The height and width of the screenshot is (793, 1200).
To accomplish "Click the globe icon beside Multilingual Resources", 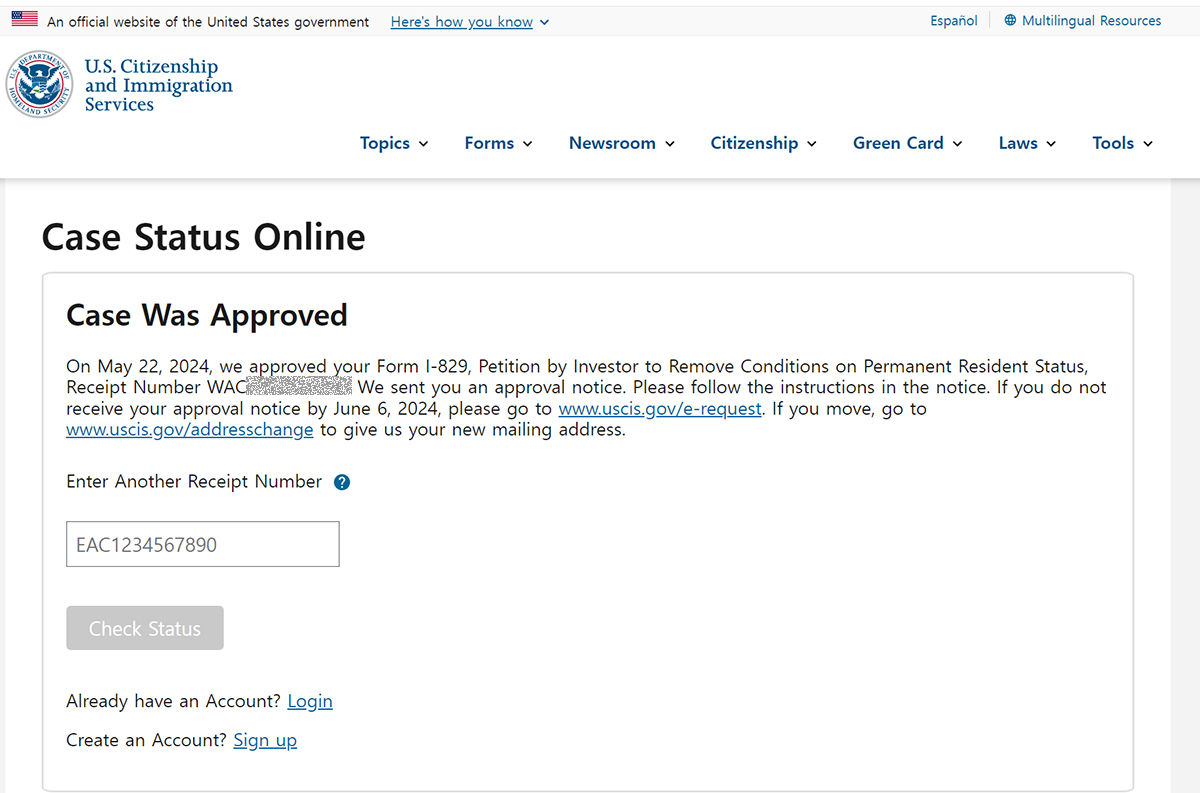I will pyautogui.click(x=1010, y=20).
